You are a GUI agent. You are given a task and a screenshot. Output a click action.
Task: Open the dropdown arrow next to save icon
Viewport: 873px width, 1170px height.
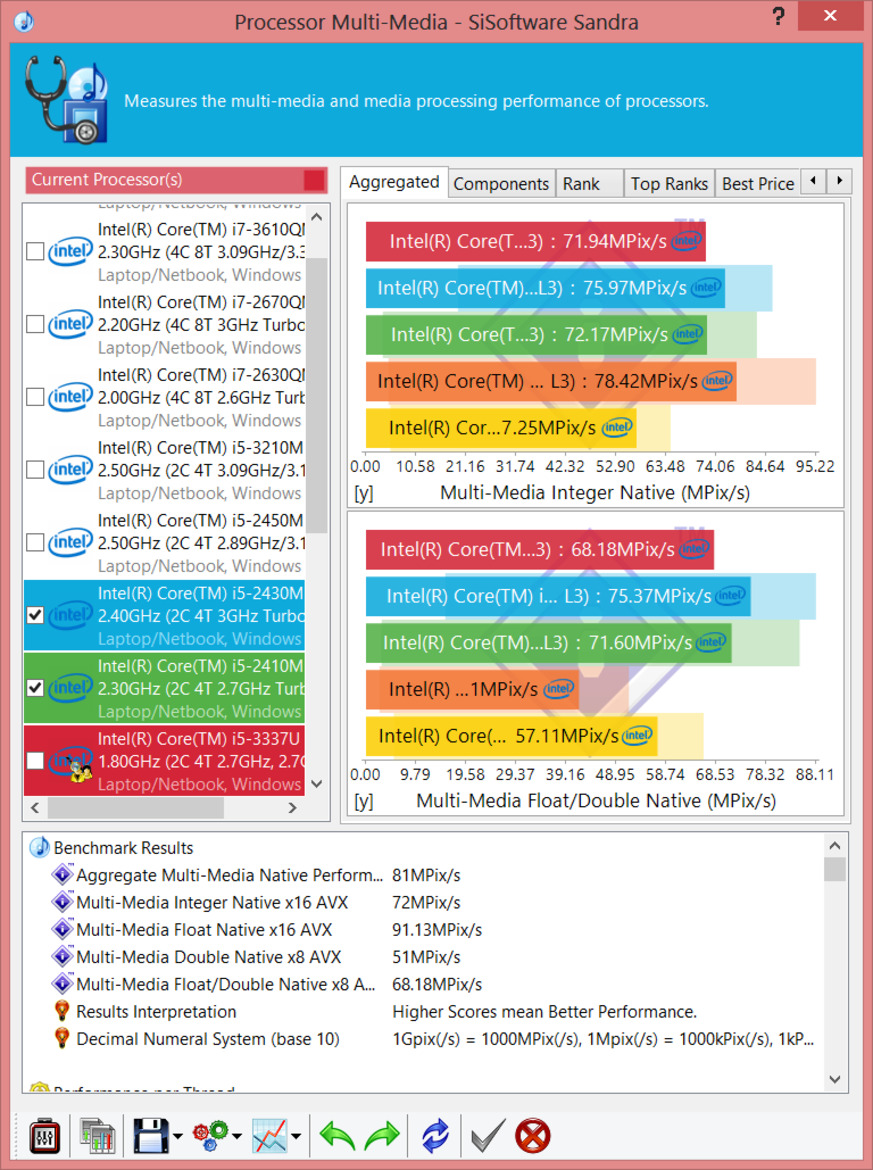pos(178,1137)
